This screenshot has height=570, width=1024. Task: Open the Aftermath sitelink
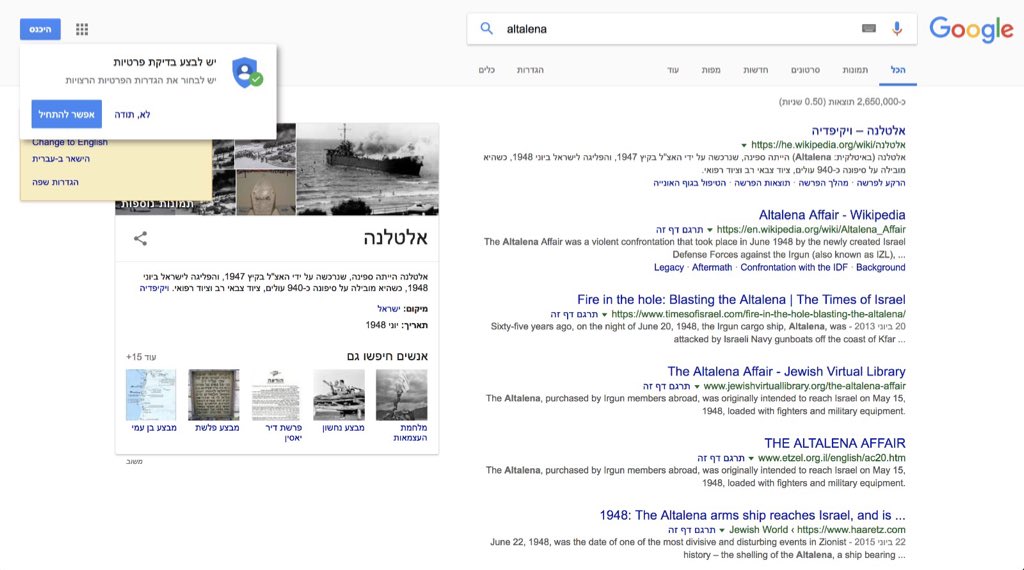point(712,268)
